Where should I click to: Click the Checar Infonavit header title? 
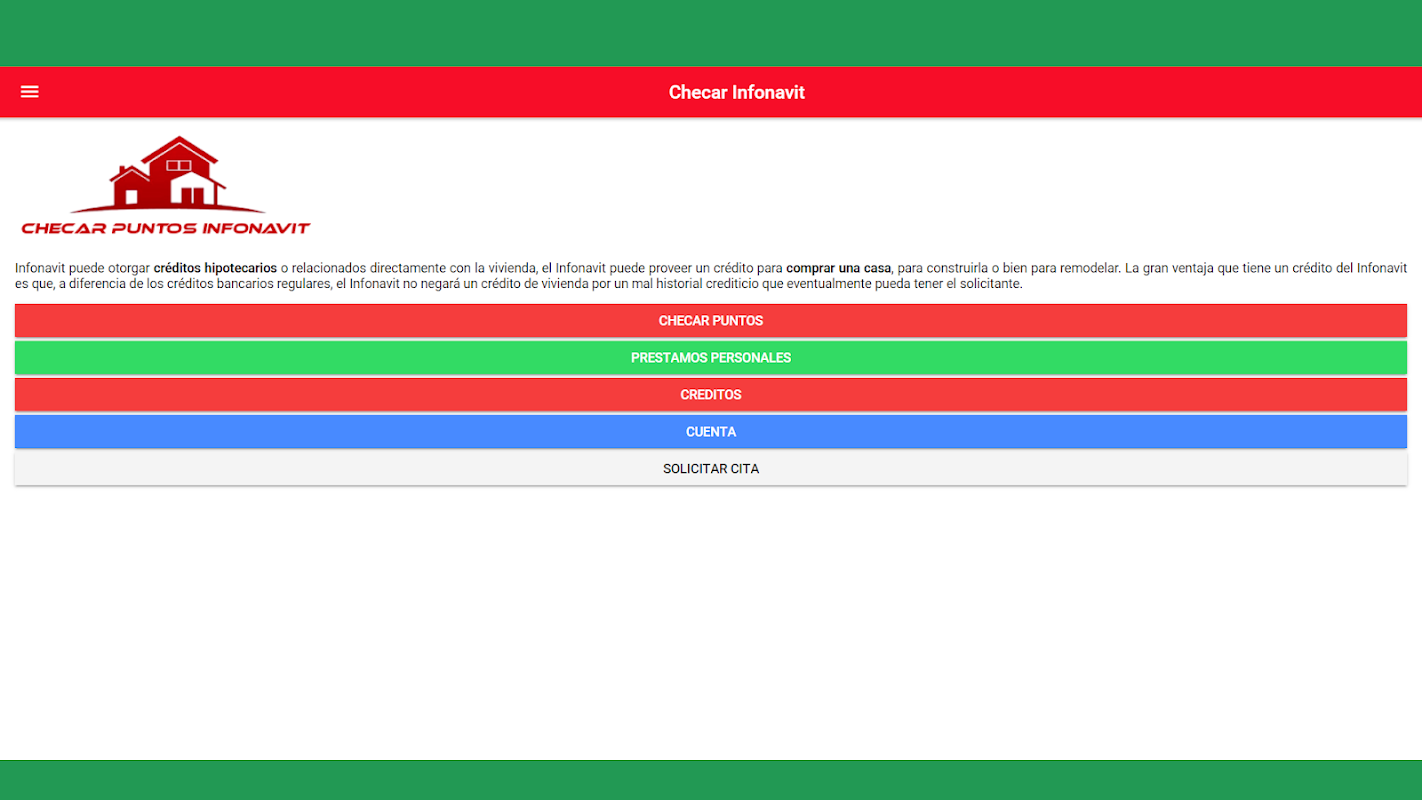tap(737, 92)
